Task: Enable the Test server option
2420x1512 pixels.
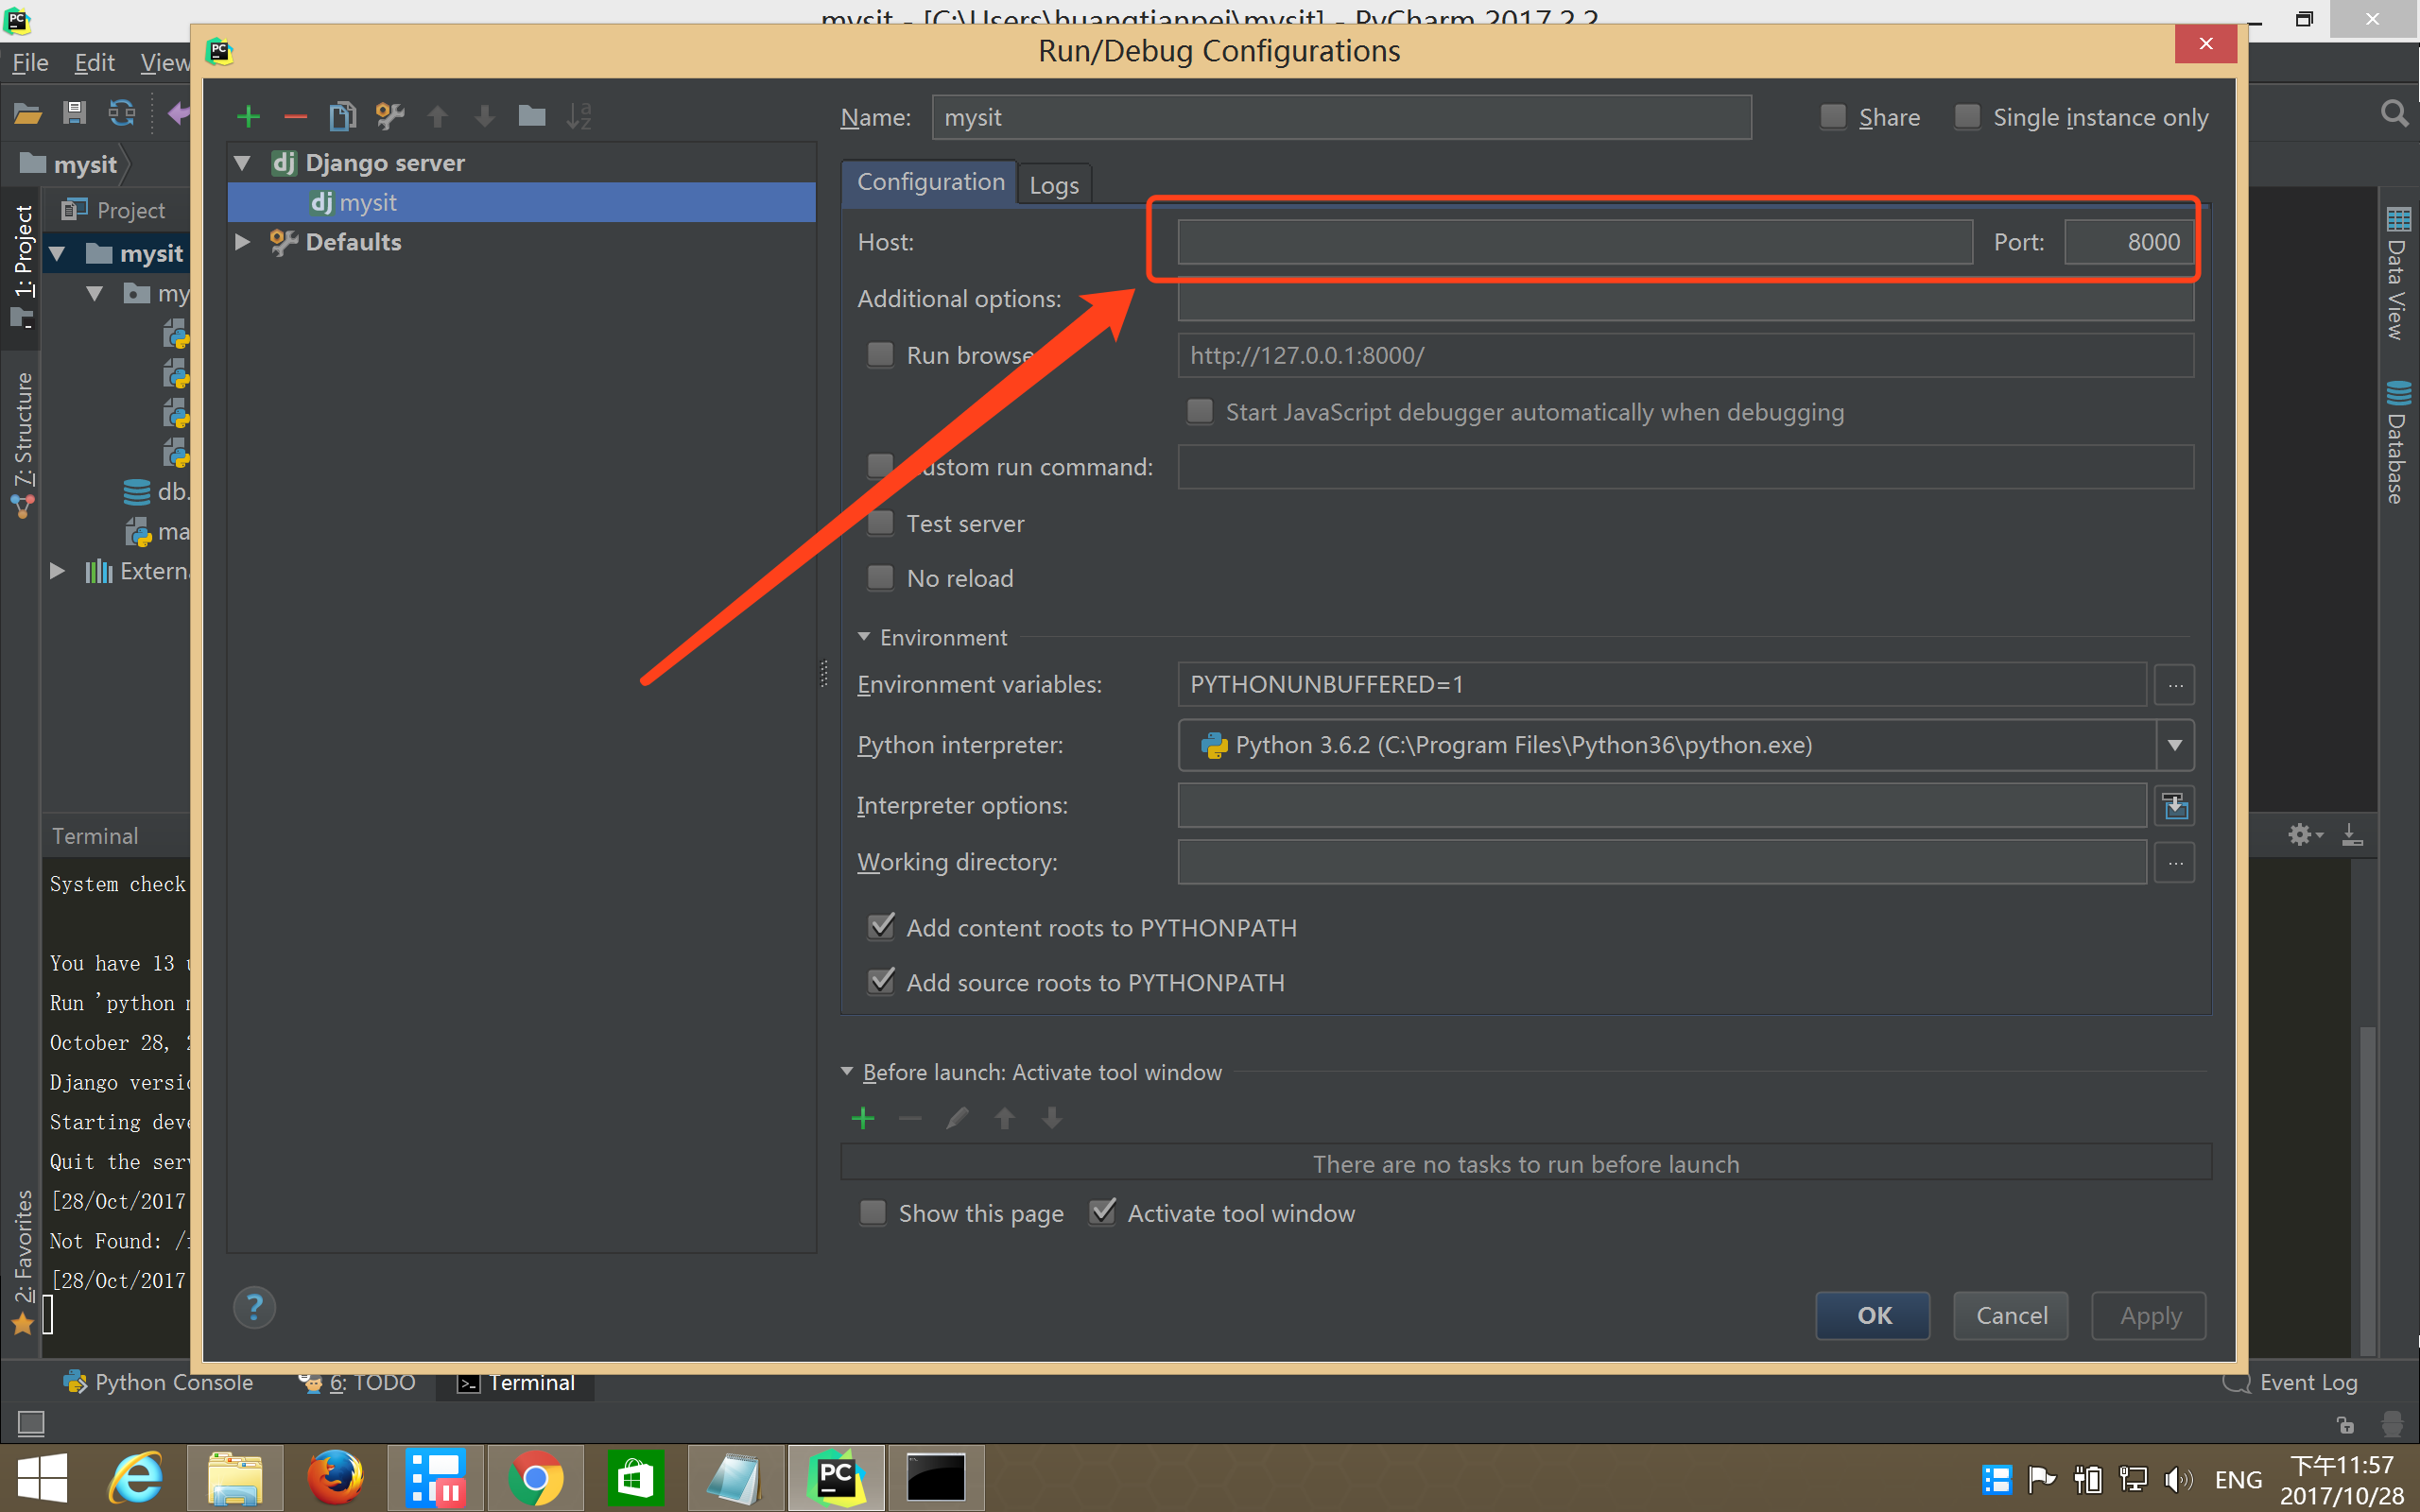Action: click(x=880, y=523)
